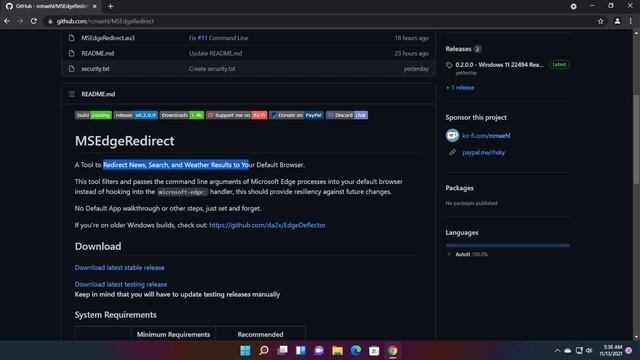Click the Support me on Ko-fi badge
Screen dimensions: 640x360
(x=236, y=115)
